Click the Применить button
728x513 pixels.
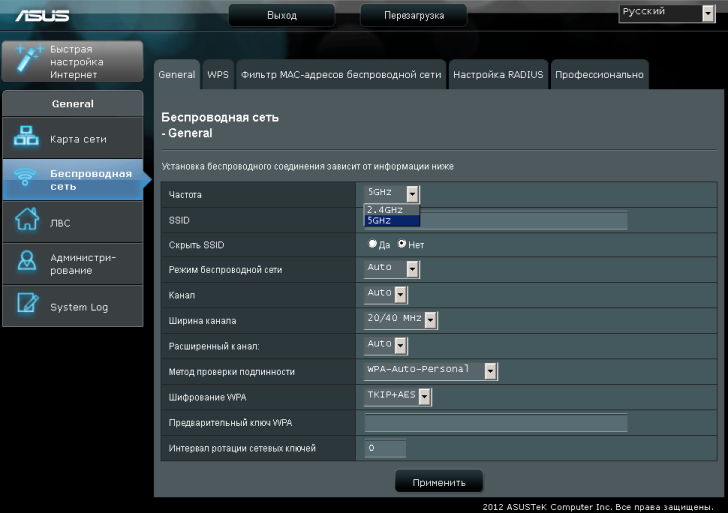pos(438,482)
